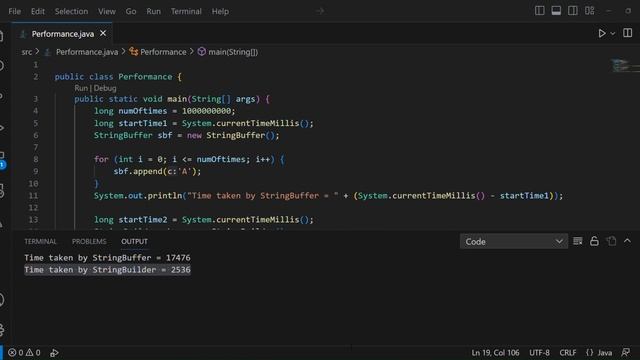Click the Debug CodeLens link

tap(105, 88)
